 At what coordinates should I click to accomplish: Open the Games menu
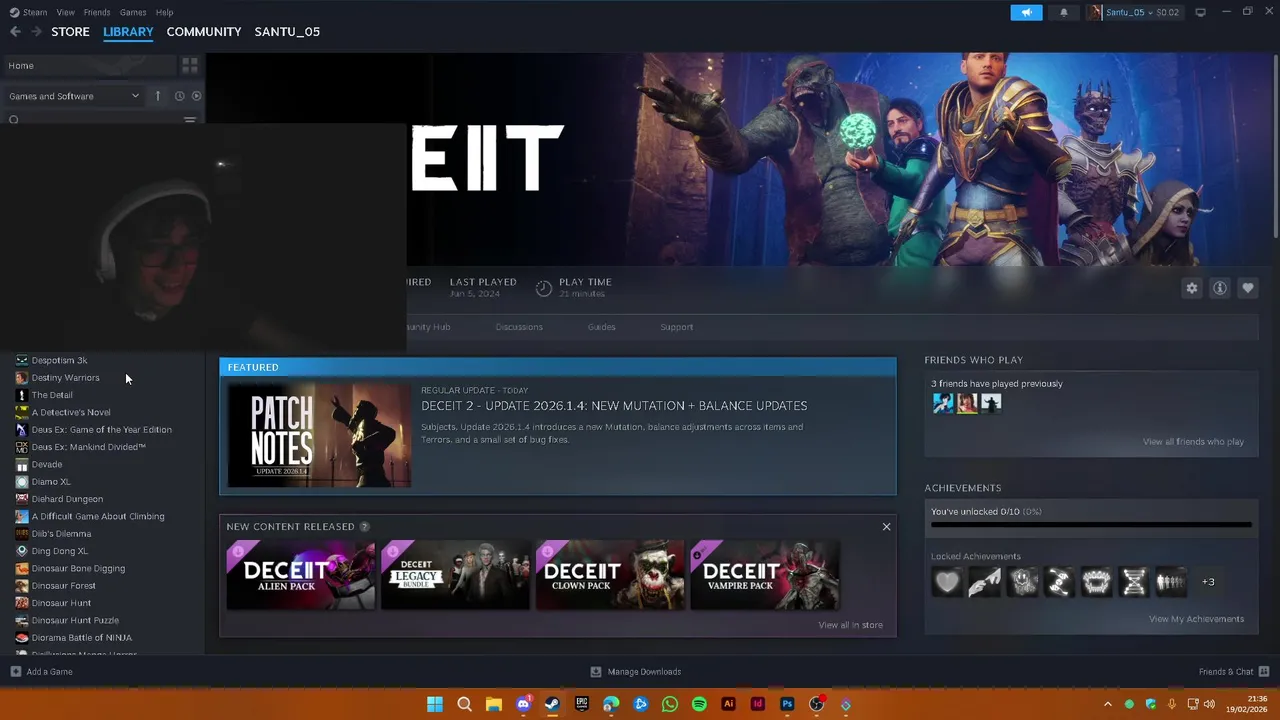pos(133,12)
